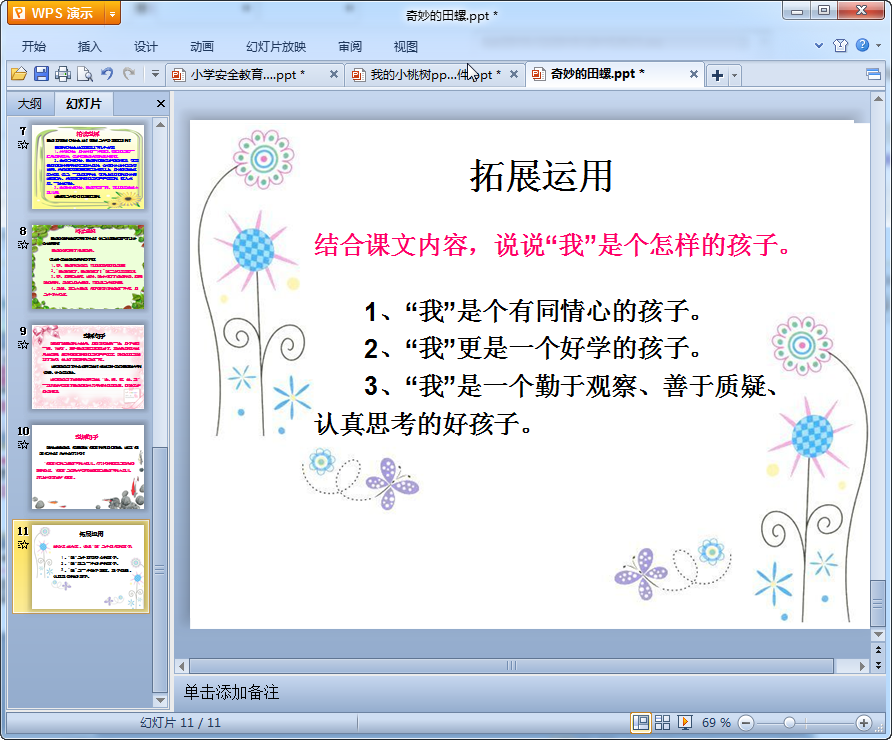The width and height of the screenshot is (892, 740).
Task: Open the WPS 演示 application menu
Action: pos(56,13)
